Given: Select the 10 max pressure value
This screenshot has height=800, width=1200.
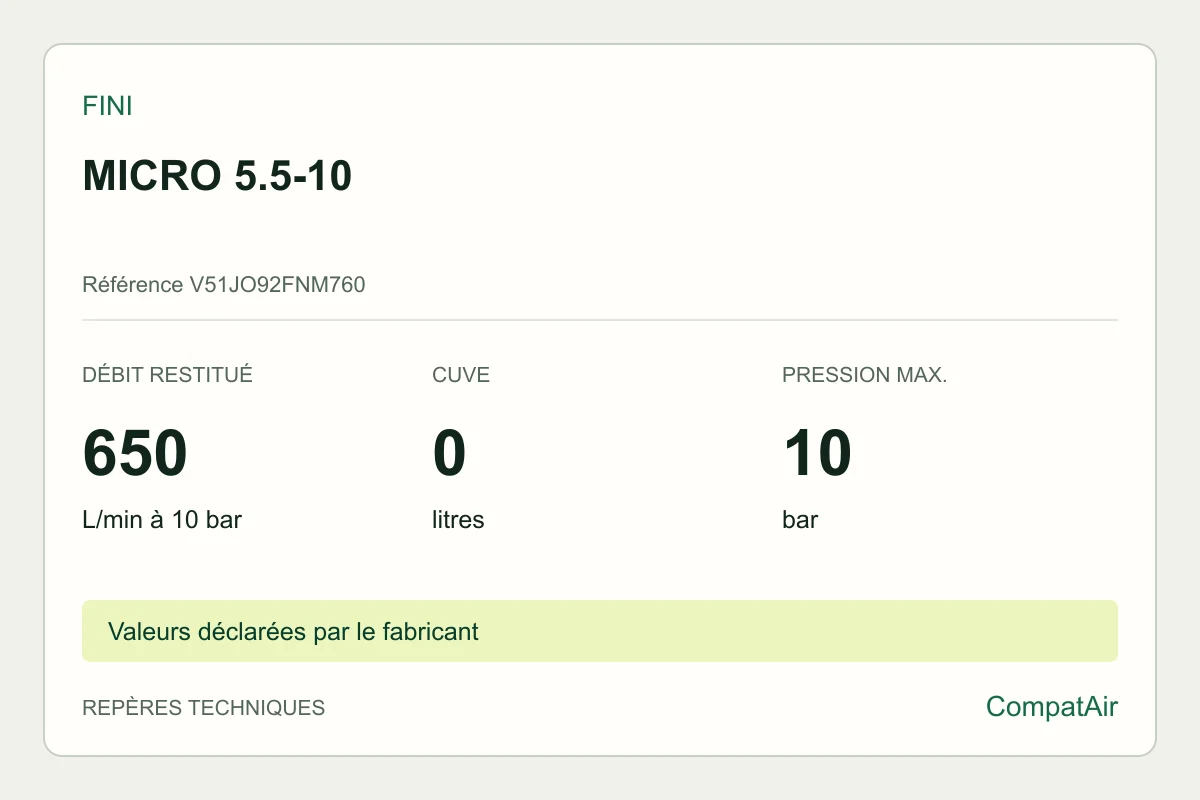Looking at the screenshot, I should click(817, 452).
